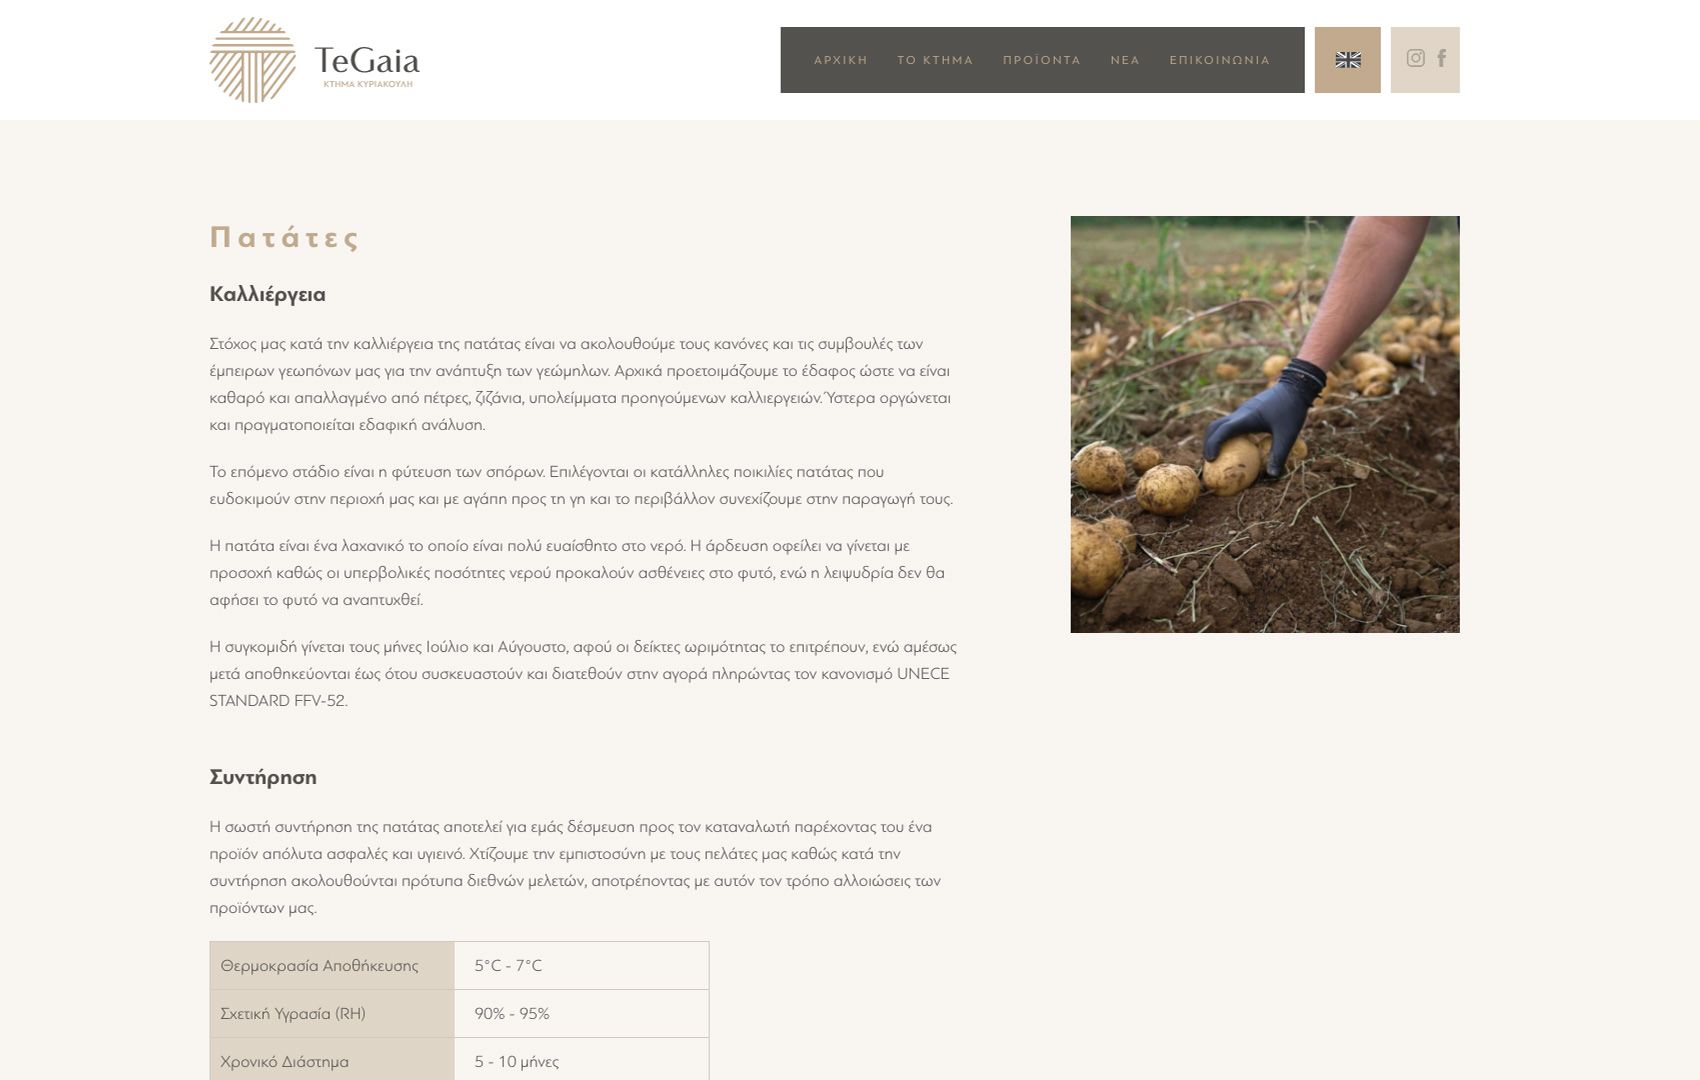Open the ΤΟ ΚΤΗΜΑ menu item

pos(935,60)
